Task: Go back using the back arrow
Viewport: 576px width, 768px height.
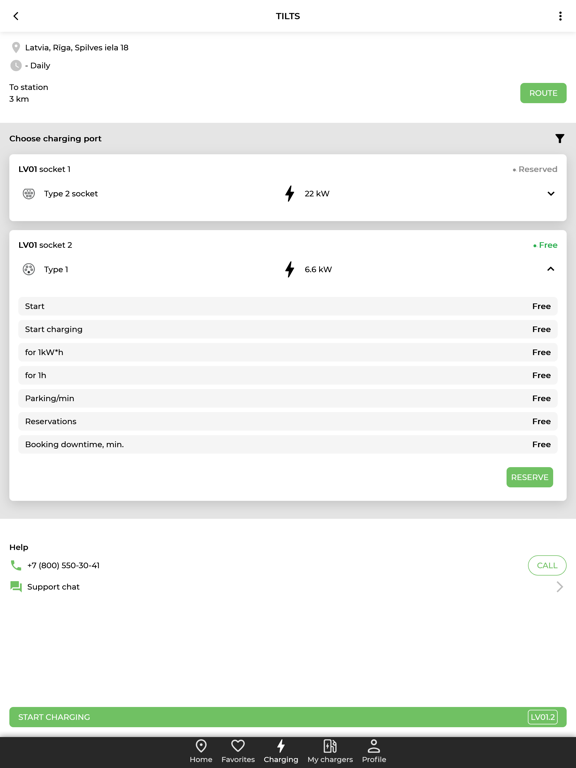Action: click(x=16, y=16)
